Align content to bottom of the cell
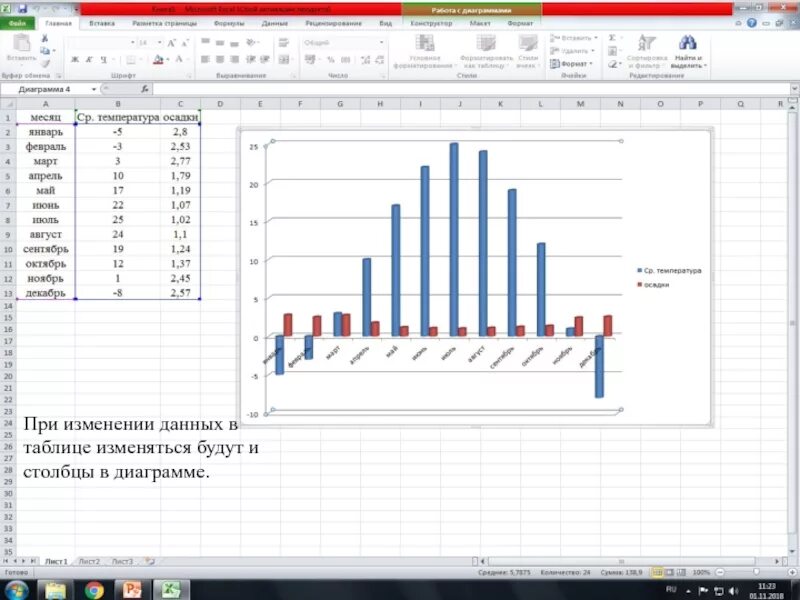800x600 pixels. pyautogui.click(x=235, y=42)
